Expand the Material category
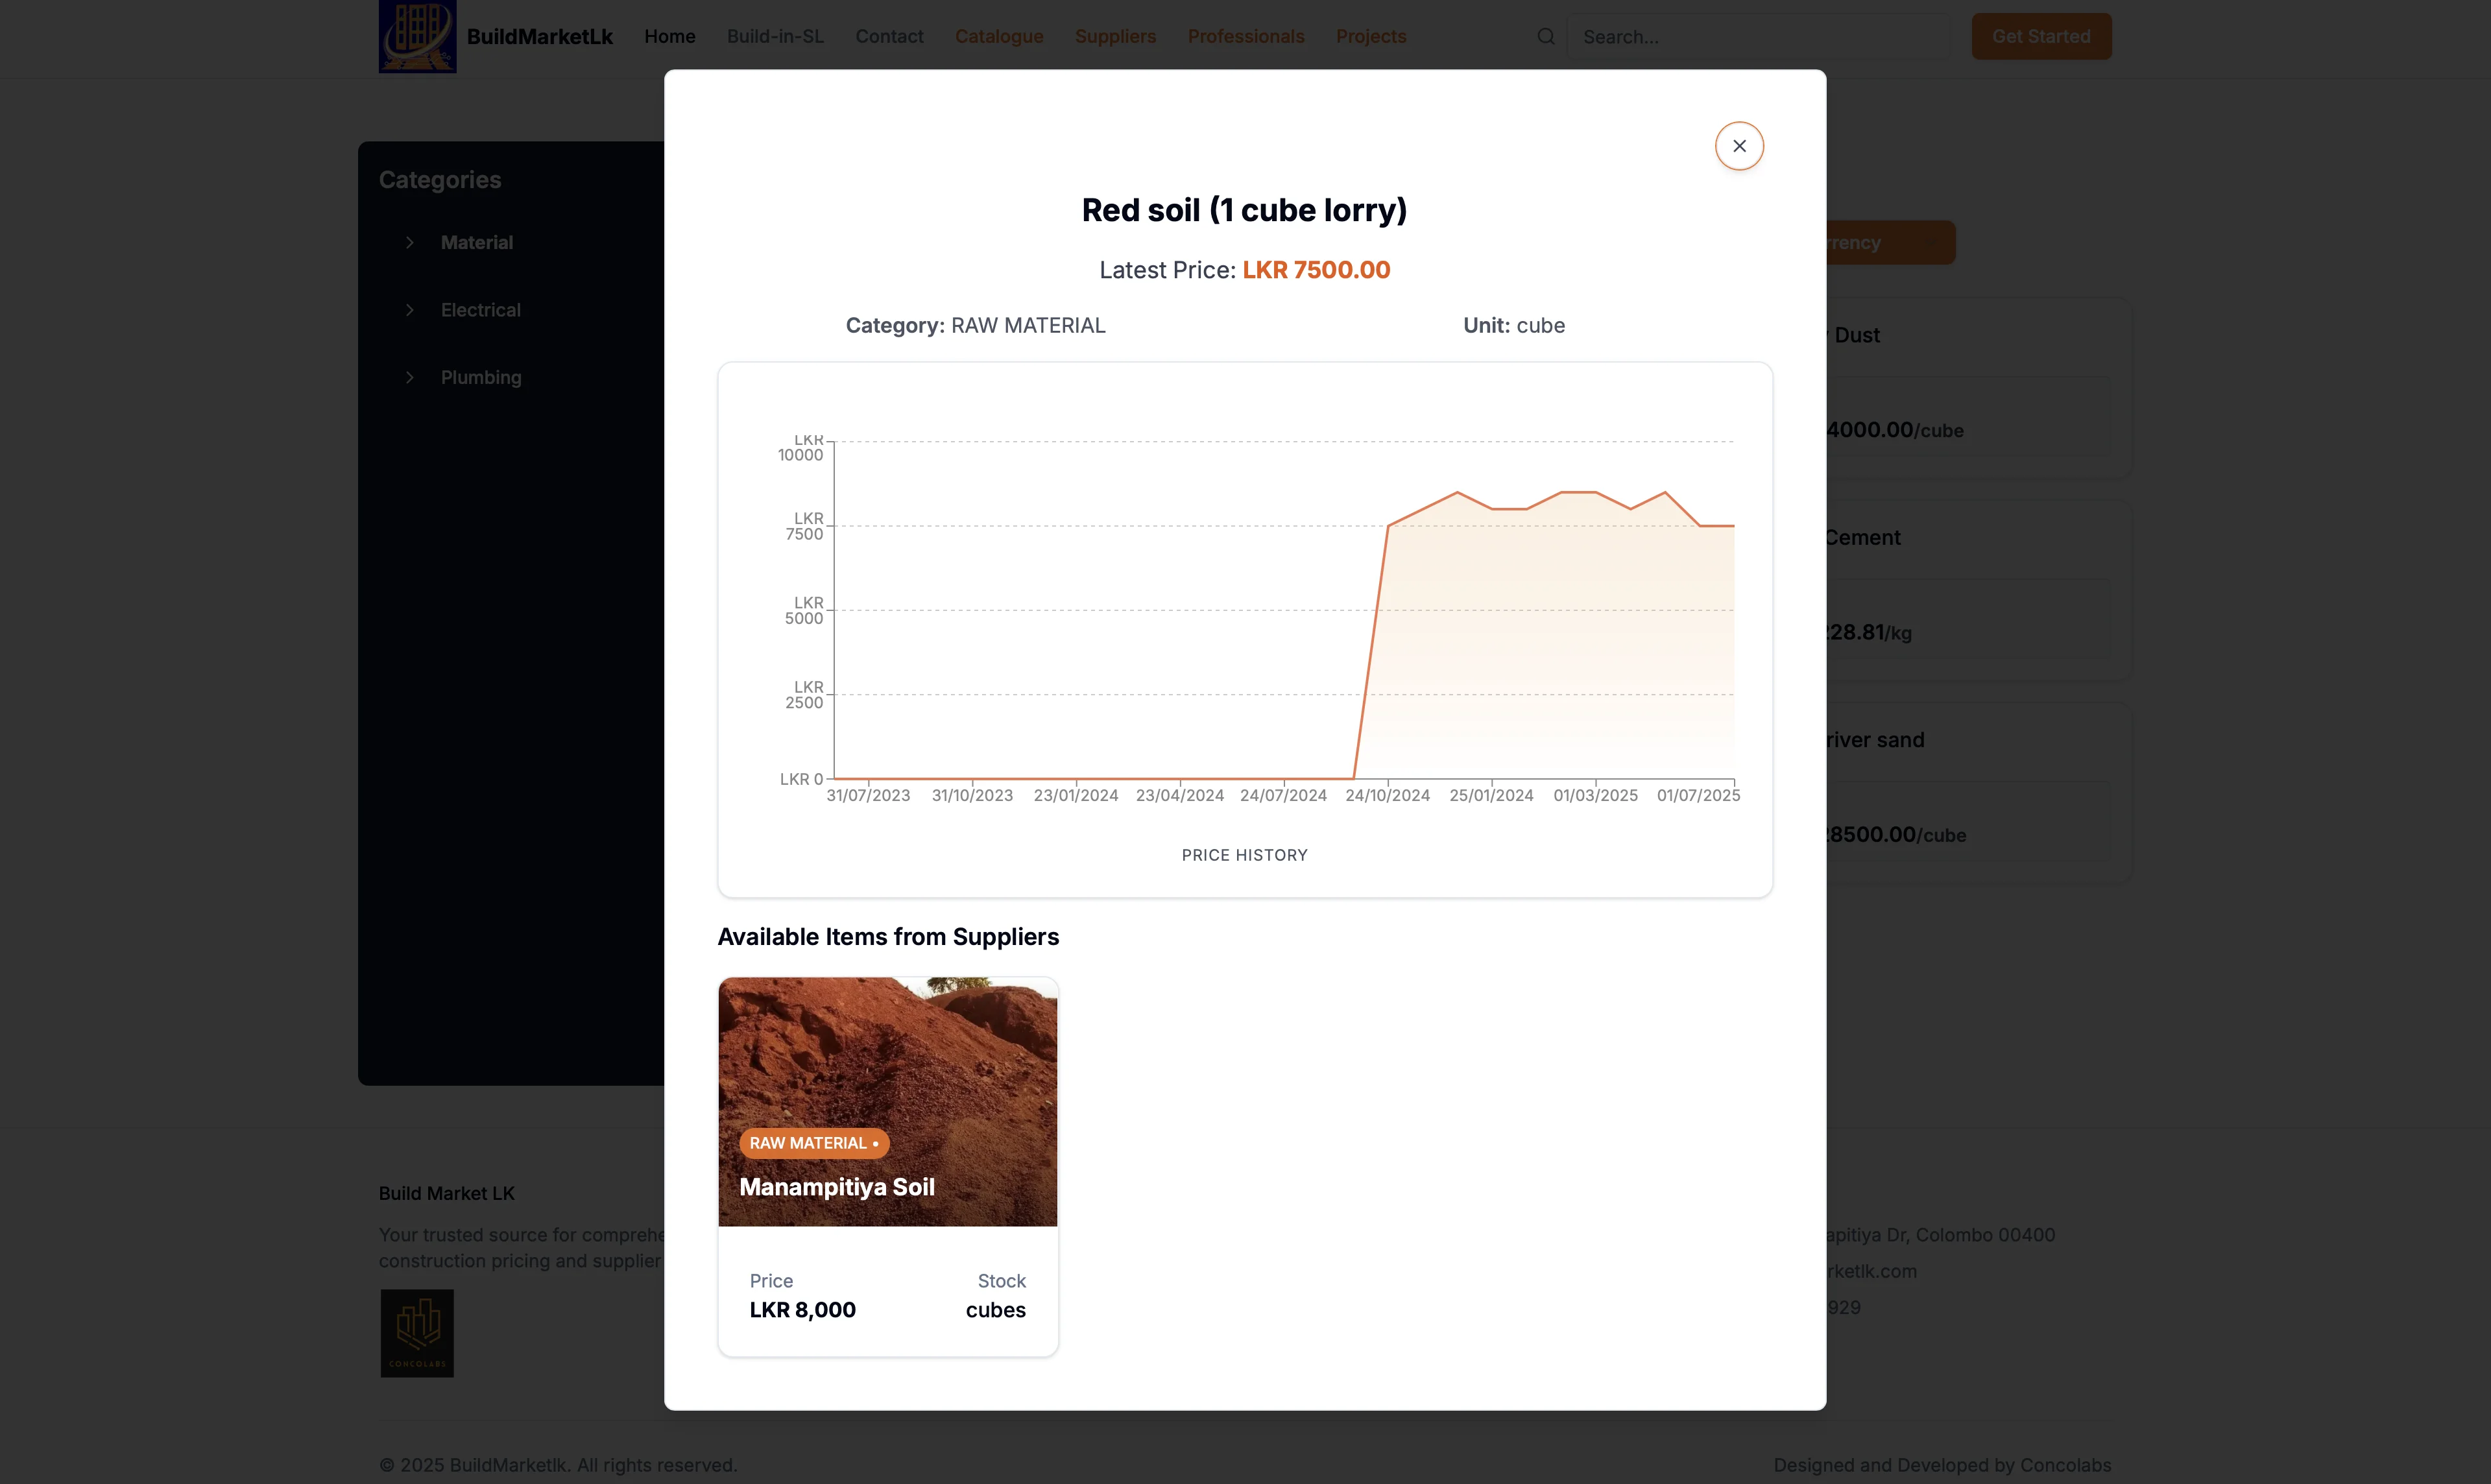Image resolution: width=2491 pixels, height=1484 pixels. 477,242
